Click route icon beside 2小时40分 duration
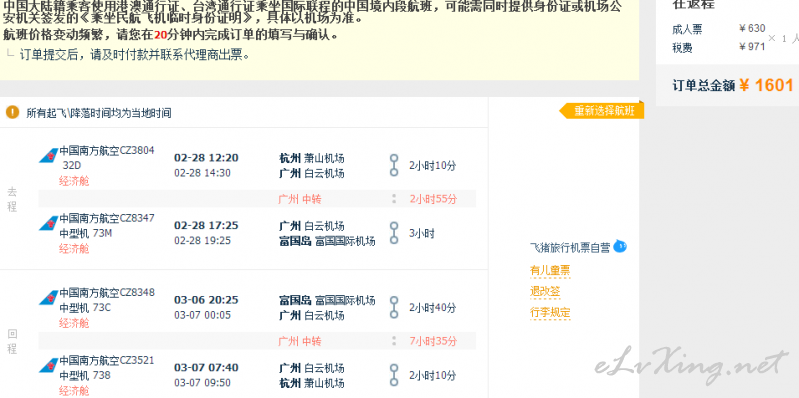 pyautogui.click(x=394, y=307)
